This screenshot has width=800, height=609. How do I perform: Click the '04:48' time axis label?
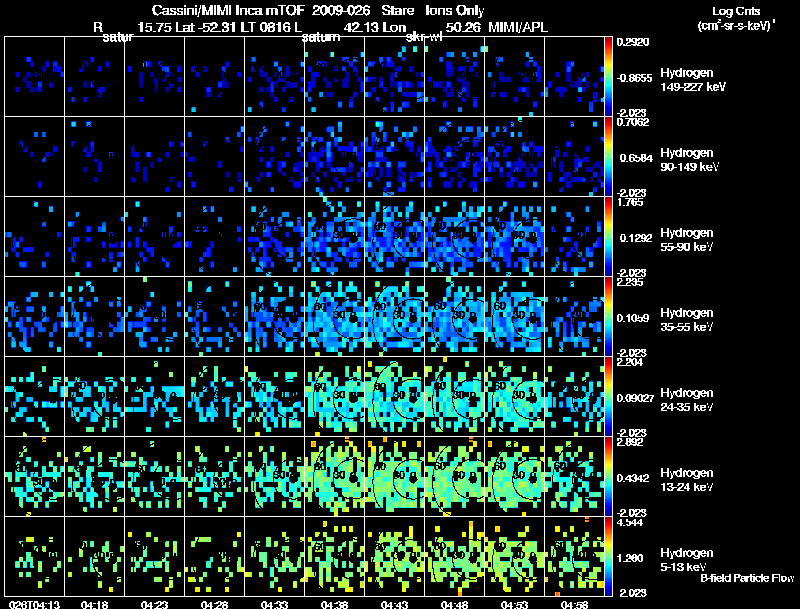(454, 604)
